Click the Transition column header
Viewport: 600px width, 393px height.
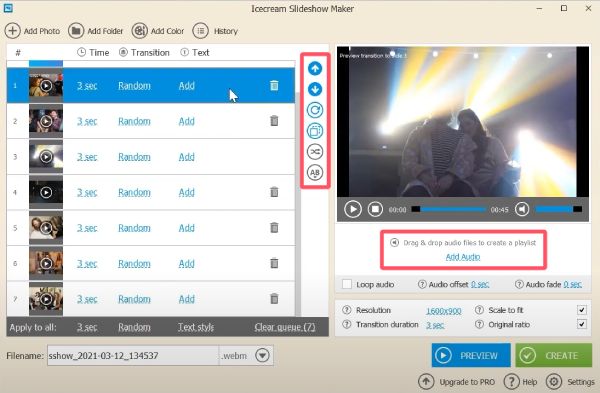click(144, 52)
